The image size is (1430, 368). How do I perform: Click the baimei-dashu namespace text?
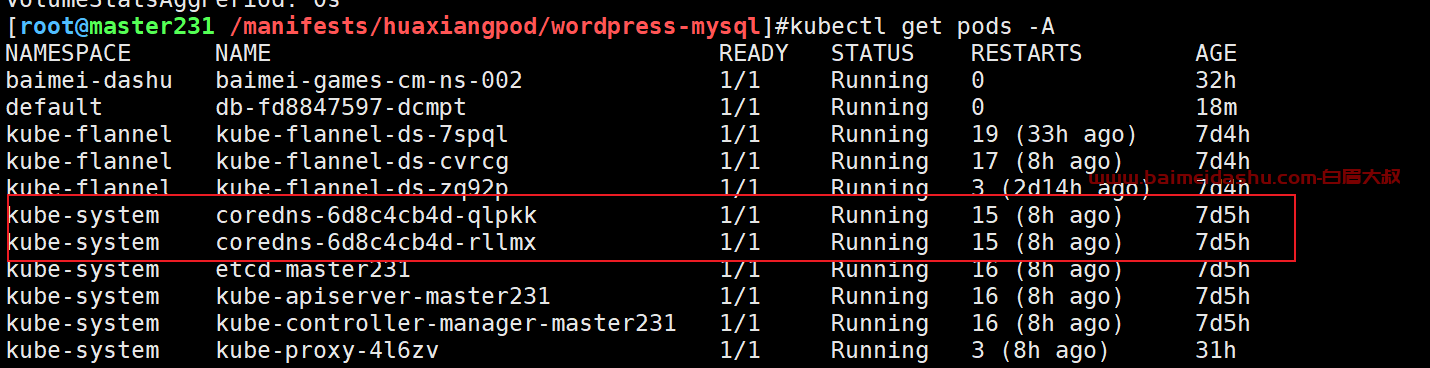pos(89,80)
